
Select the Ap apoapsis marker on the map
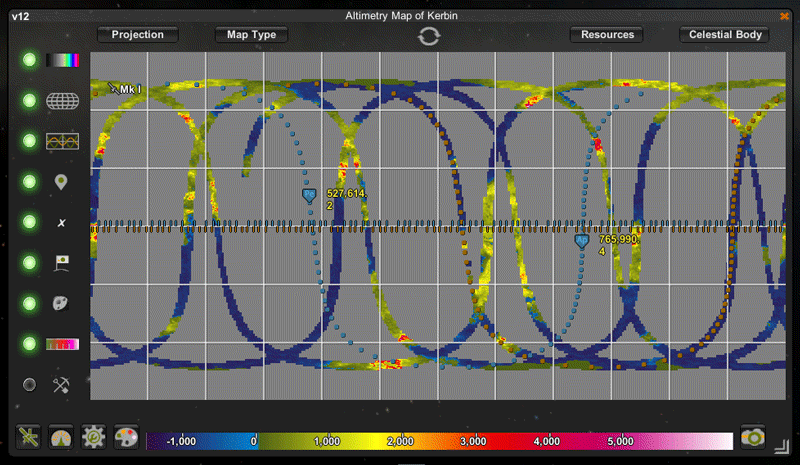coord(582,240)
